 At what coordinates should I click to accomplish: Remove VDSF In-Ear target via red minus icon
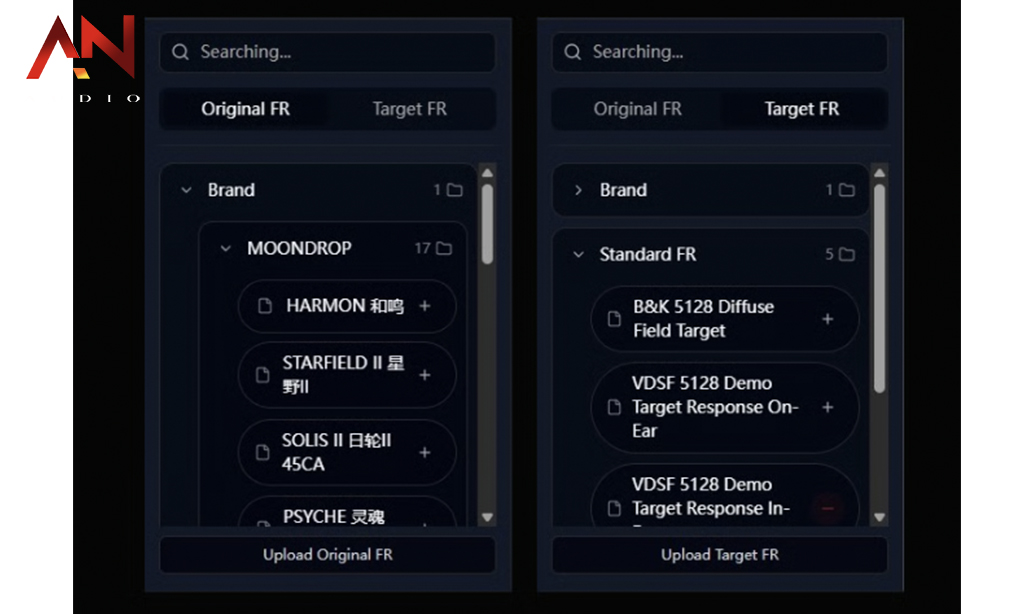pos(827,508)
